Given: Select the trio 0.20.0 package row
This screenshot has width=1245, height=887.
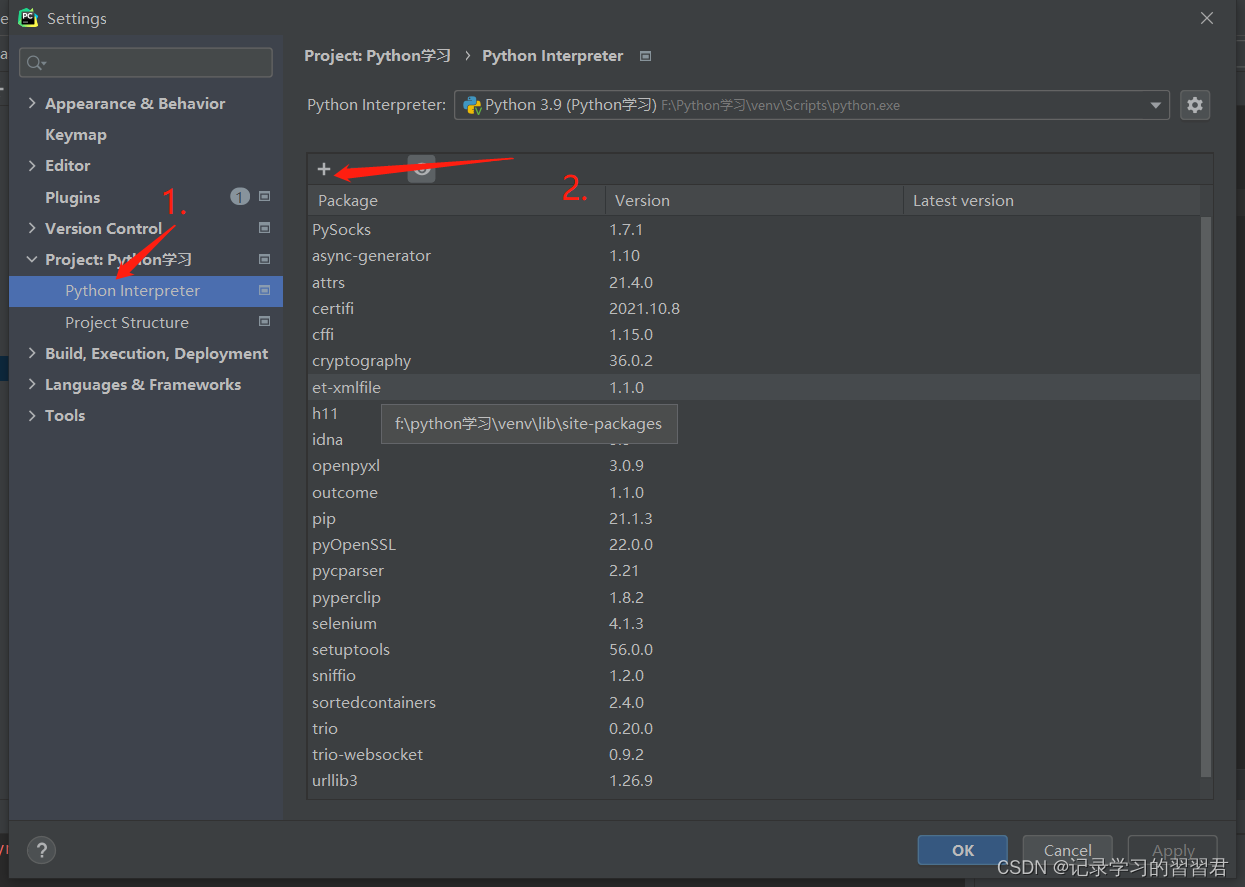Looking at the screenshot, I should (754, 728).
